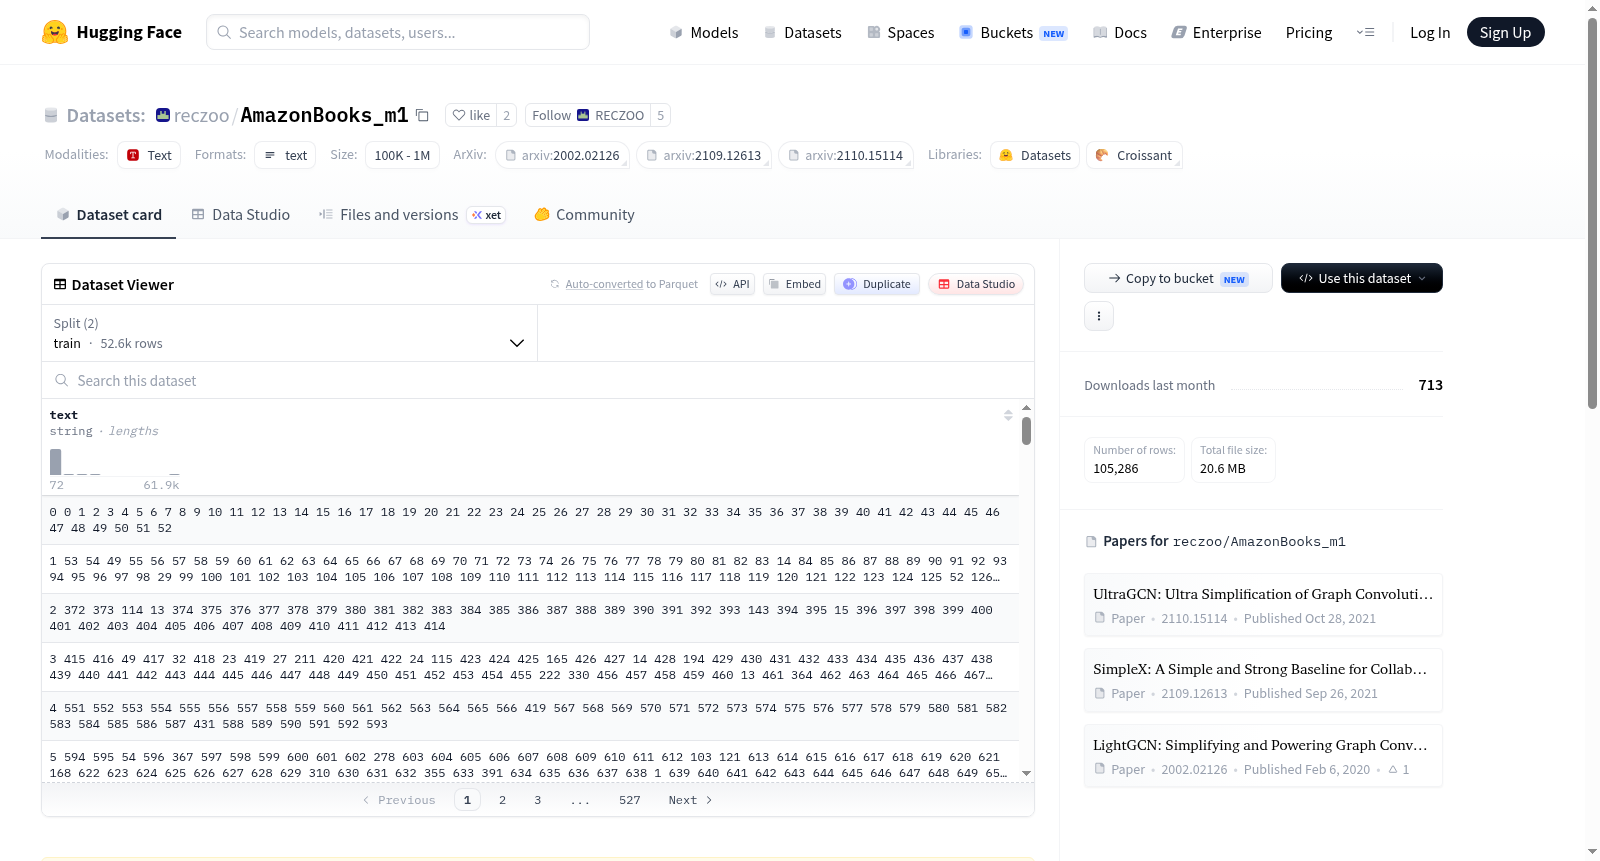Viewport: 1600px width, 861px height.
Task: Open arxiv:2110.15114 tag
Action: (846, 155)
